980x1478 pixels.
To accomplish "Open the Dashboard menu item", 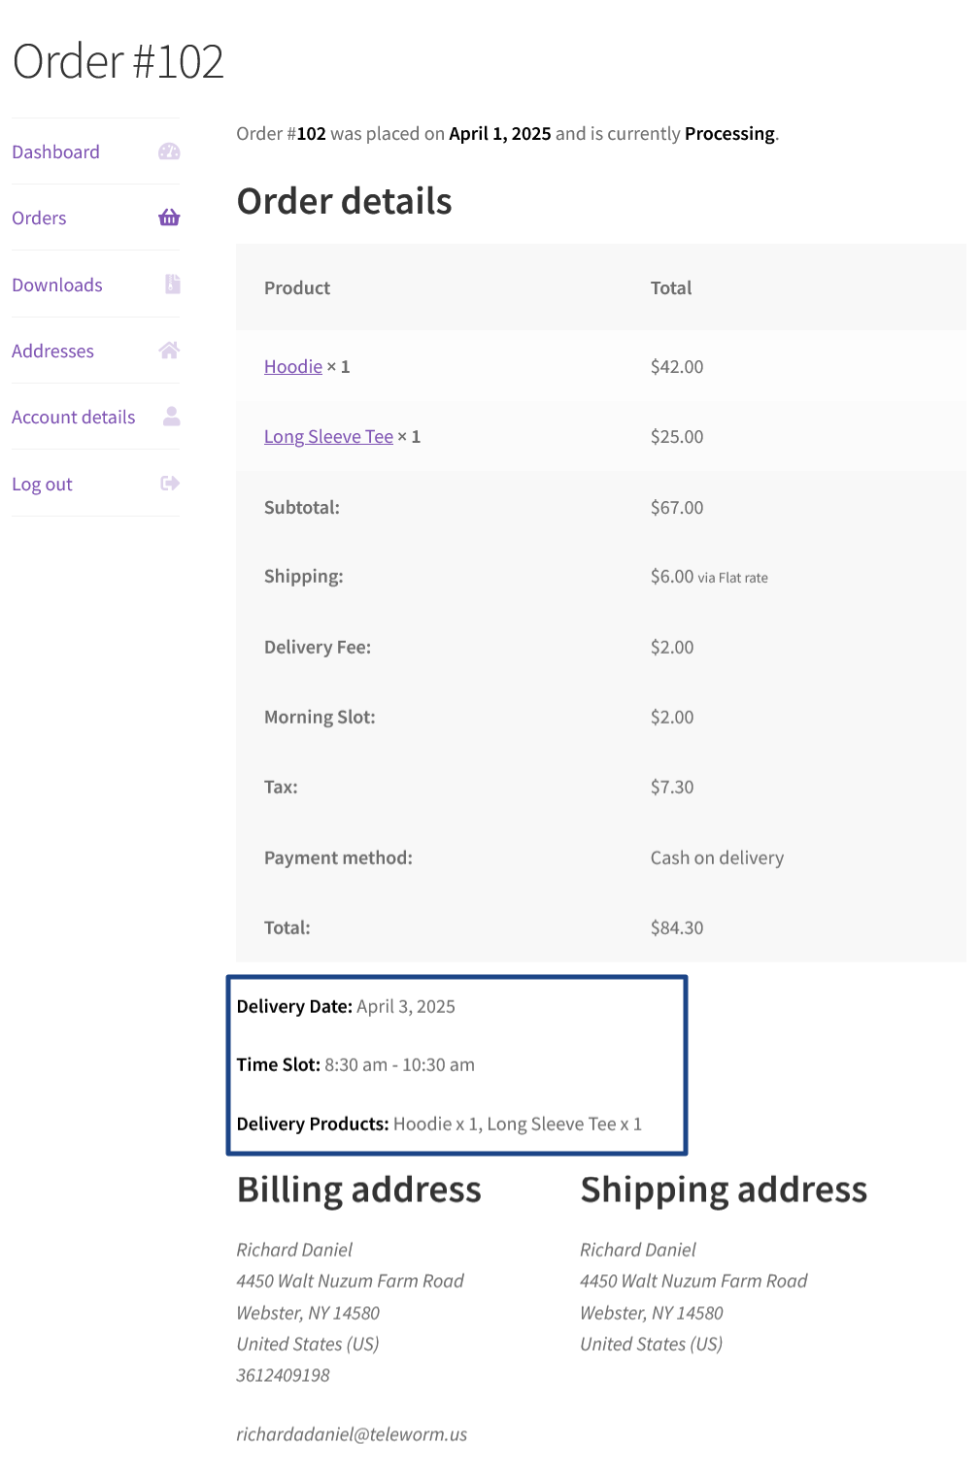I will pos(56,152).
